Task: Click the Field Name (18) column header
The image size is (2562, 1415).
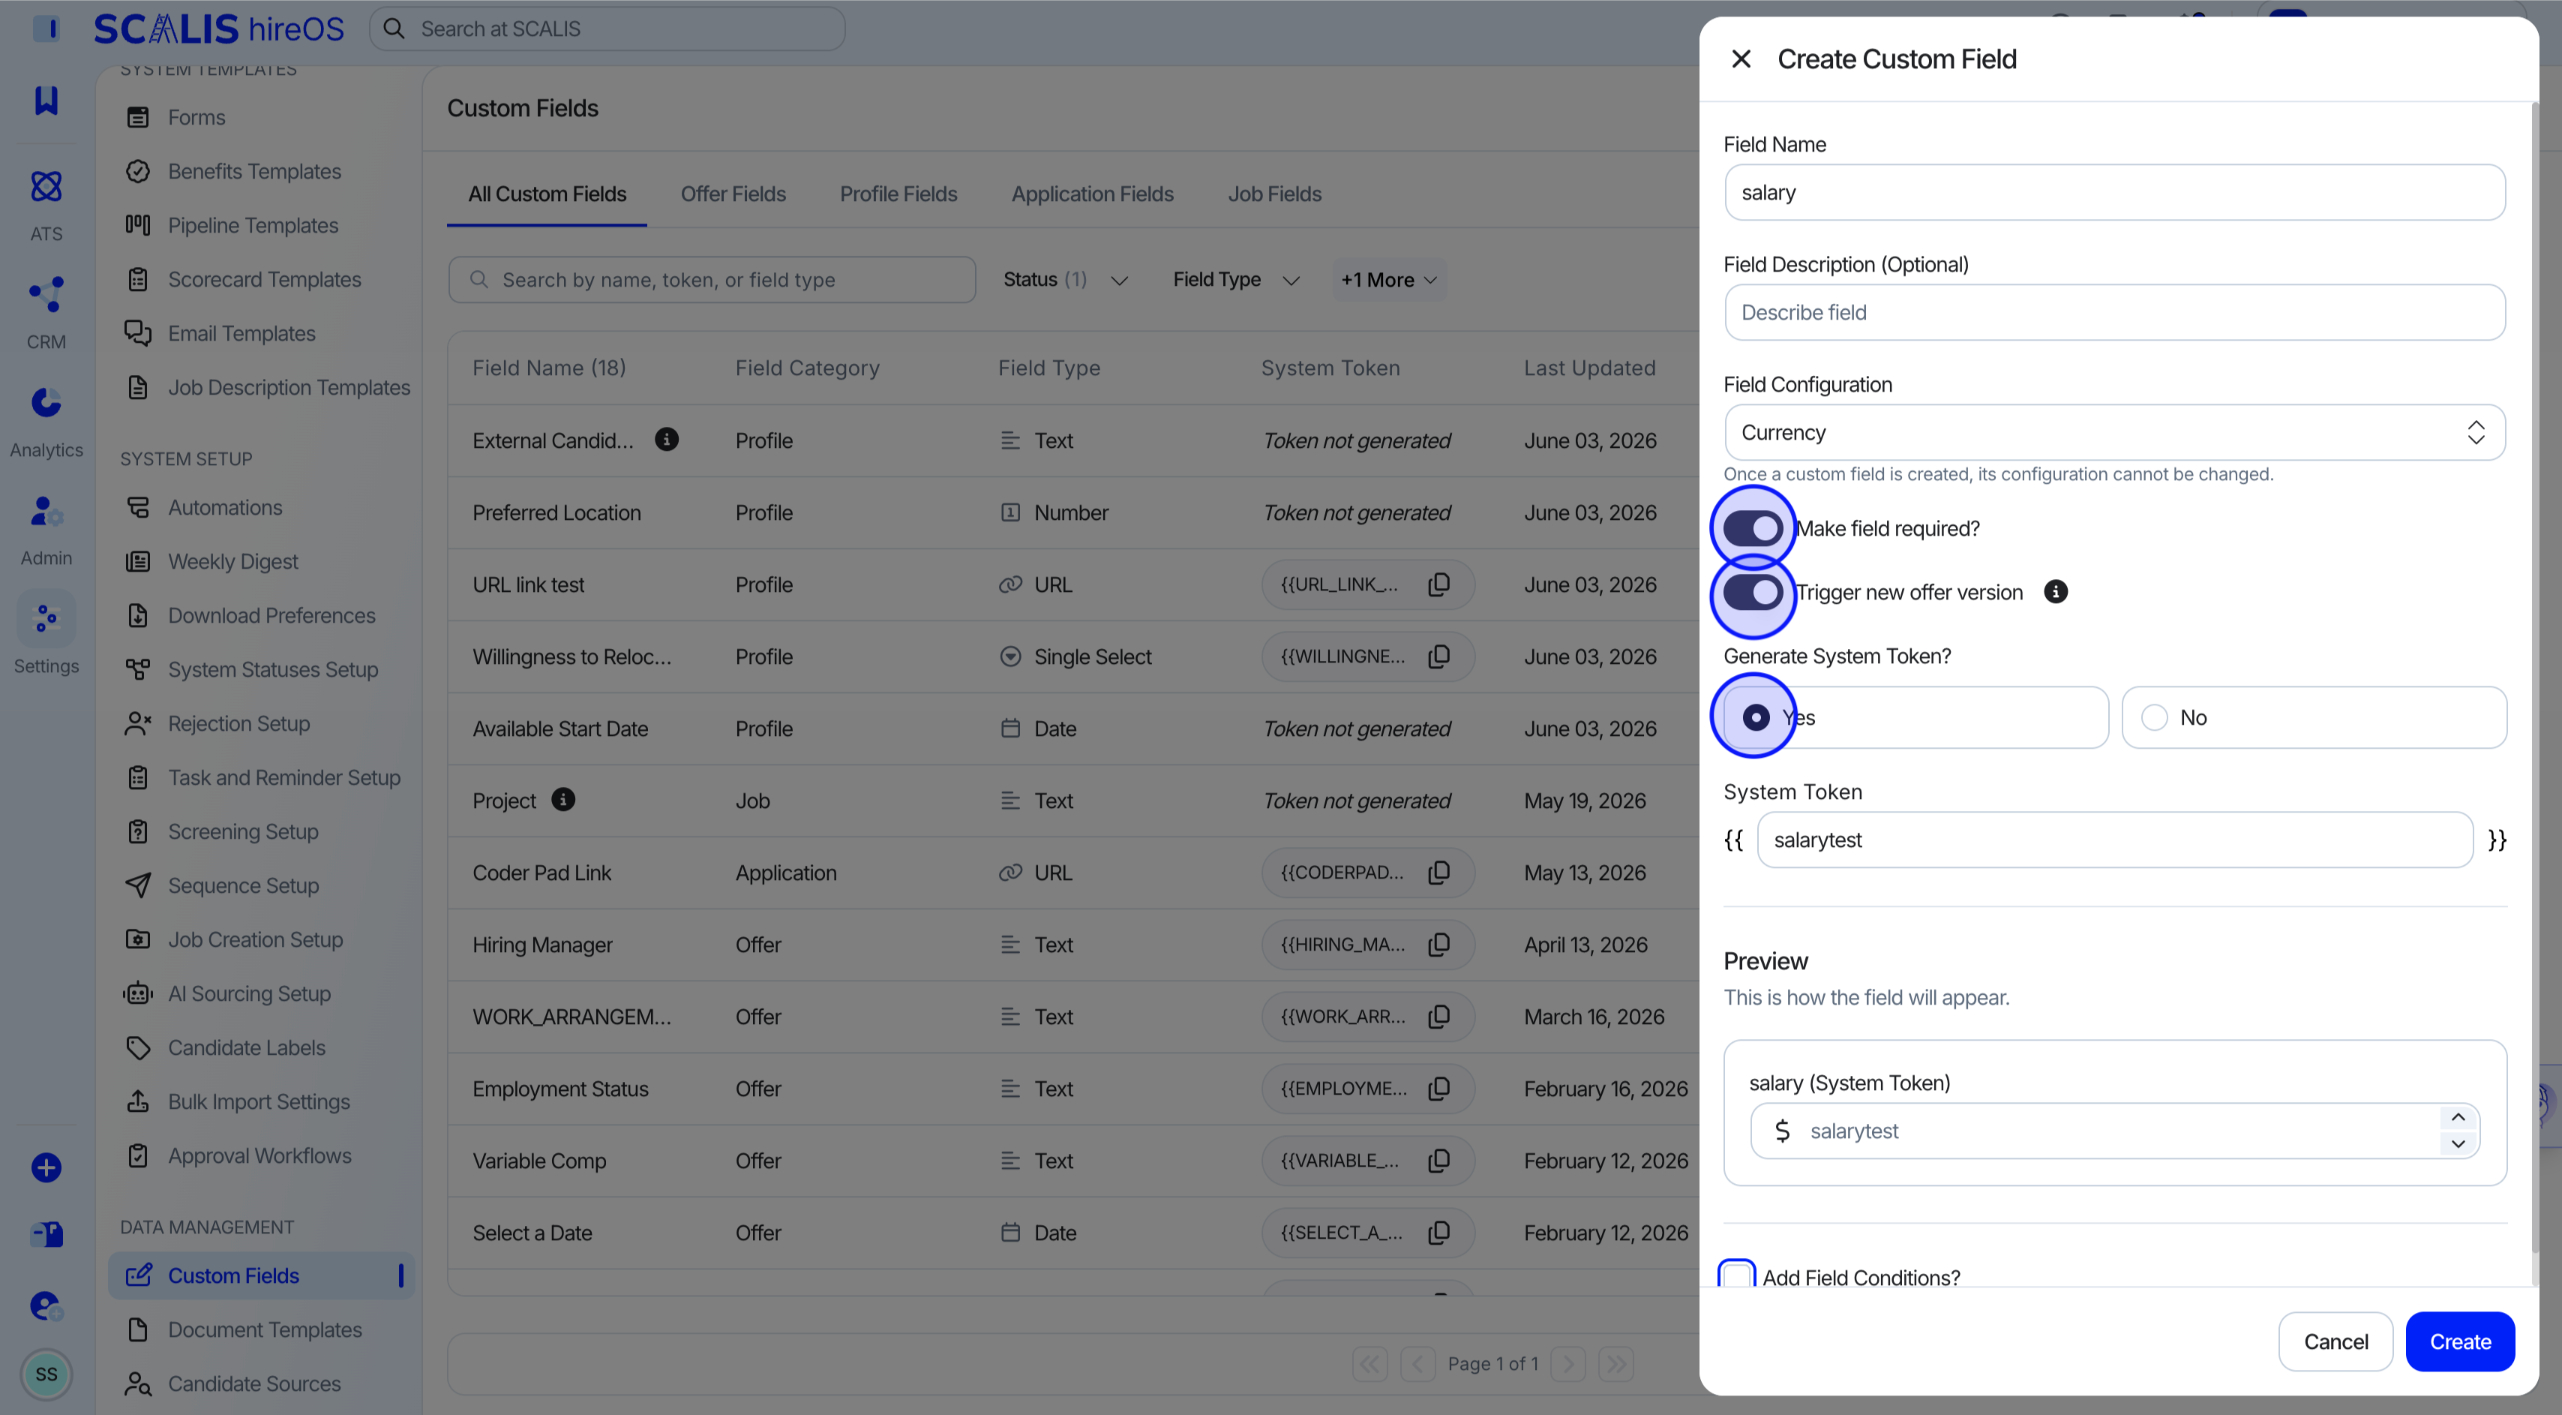Action: 549,367
